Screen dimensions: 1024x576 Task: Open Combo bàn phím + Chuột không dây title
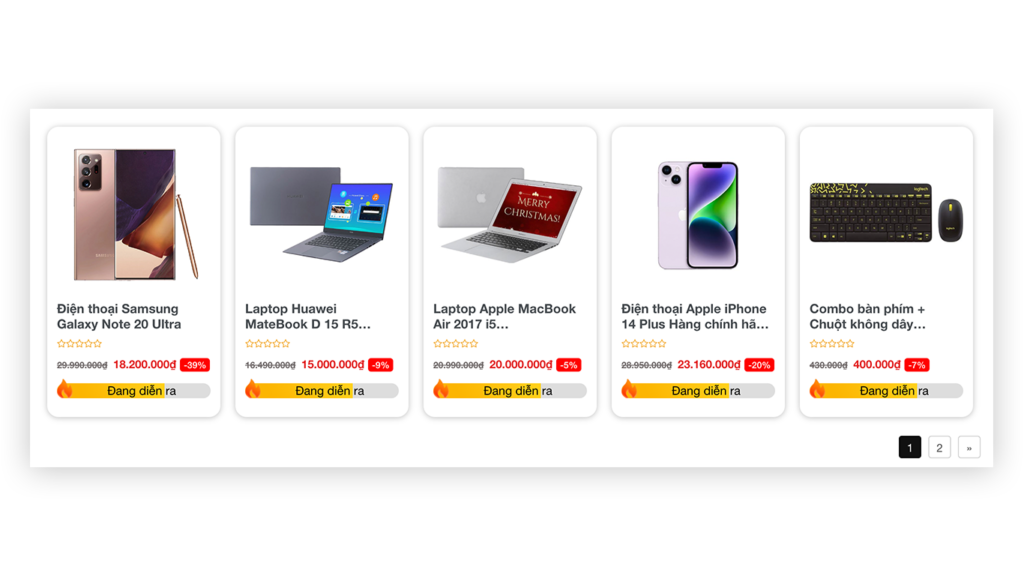pos(867,317)
